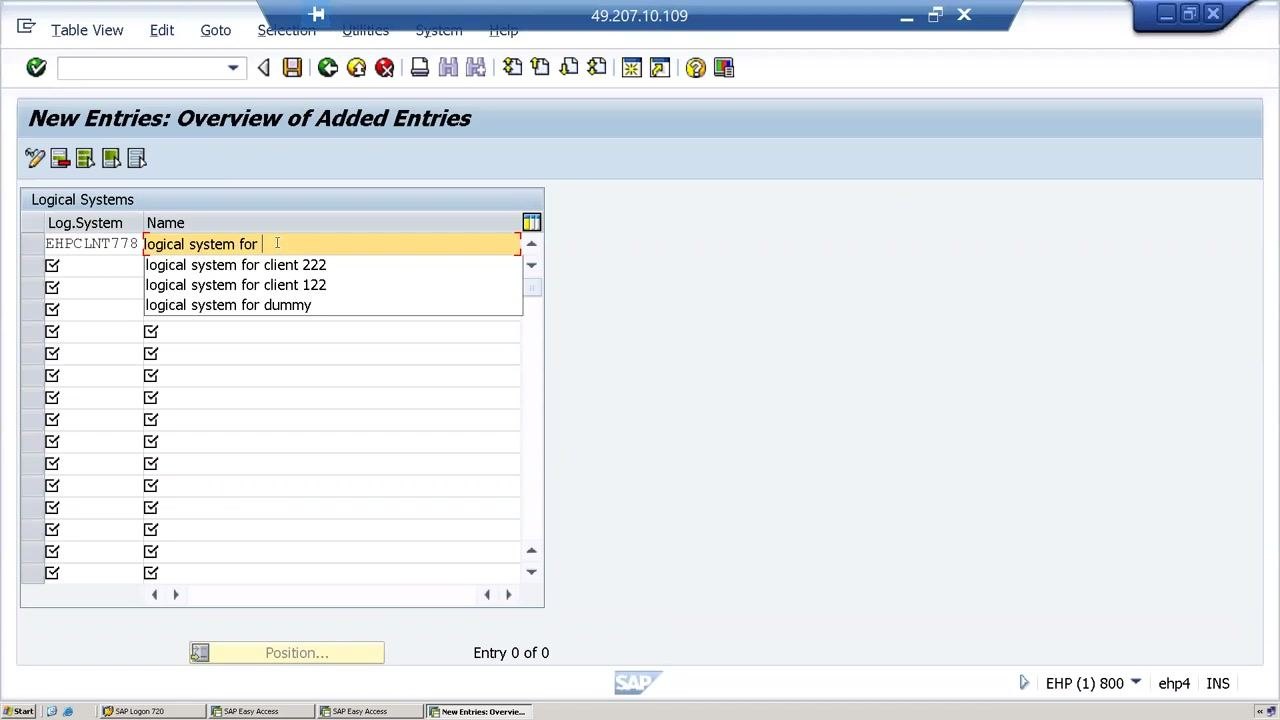This screenshot has width=1280, height=720.
Task: Click the Position... button
Action: (287, 653)
